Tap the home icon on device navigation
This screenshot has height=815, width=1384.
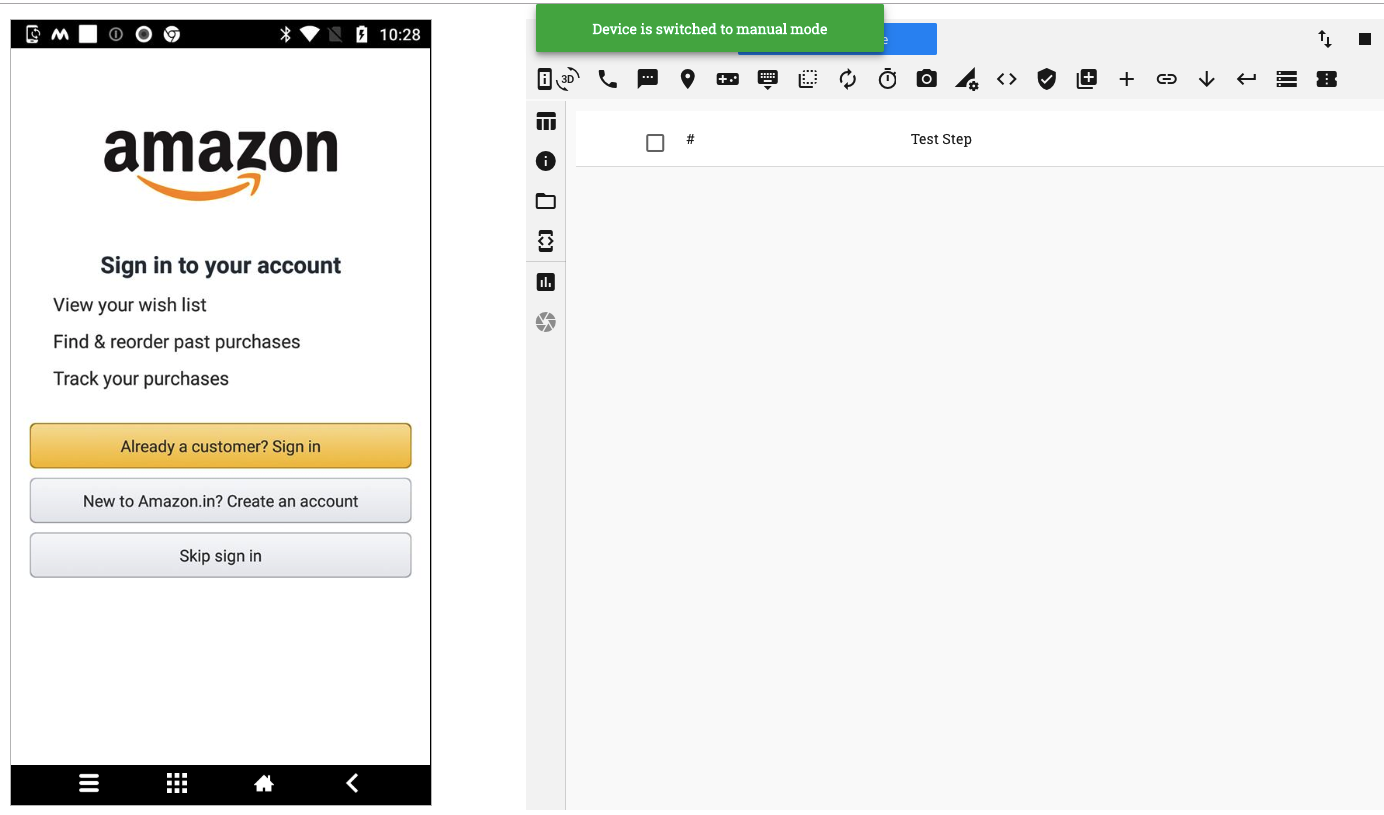point(264,784)
